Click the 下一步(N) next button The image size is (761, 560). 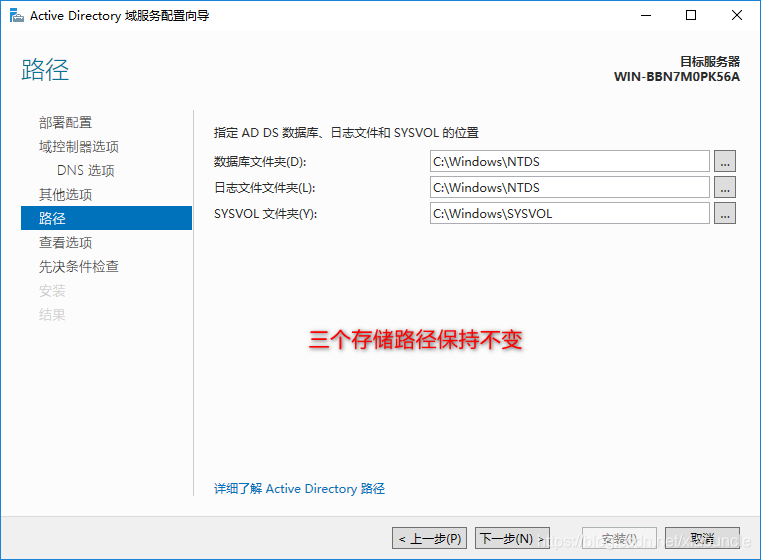coord(512,538)
